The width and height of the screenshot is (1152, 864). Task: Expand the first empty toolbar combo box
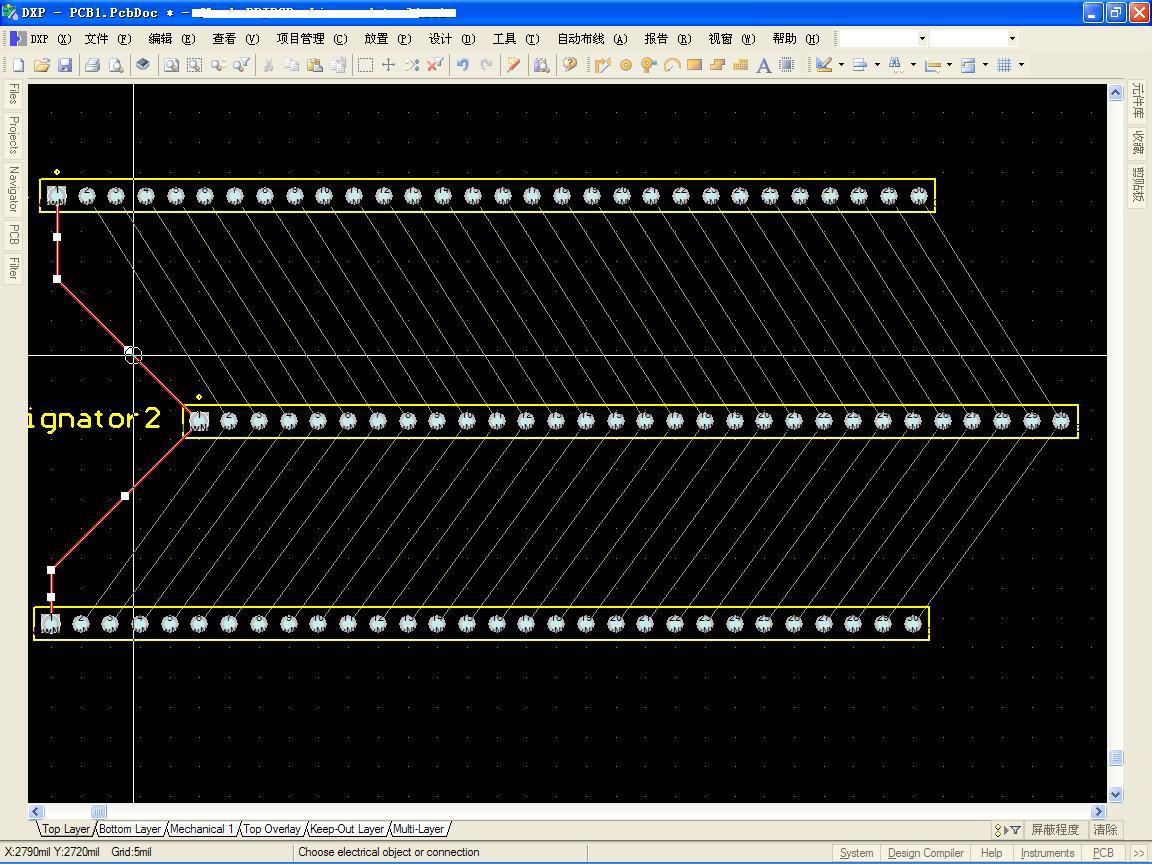point(922,39)
